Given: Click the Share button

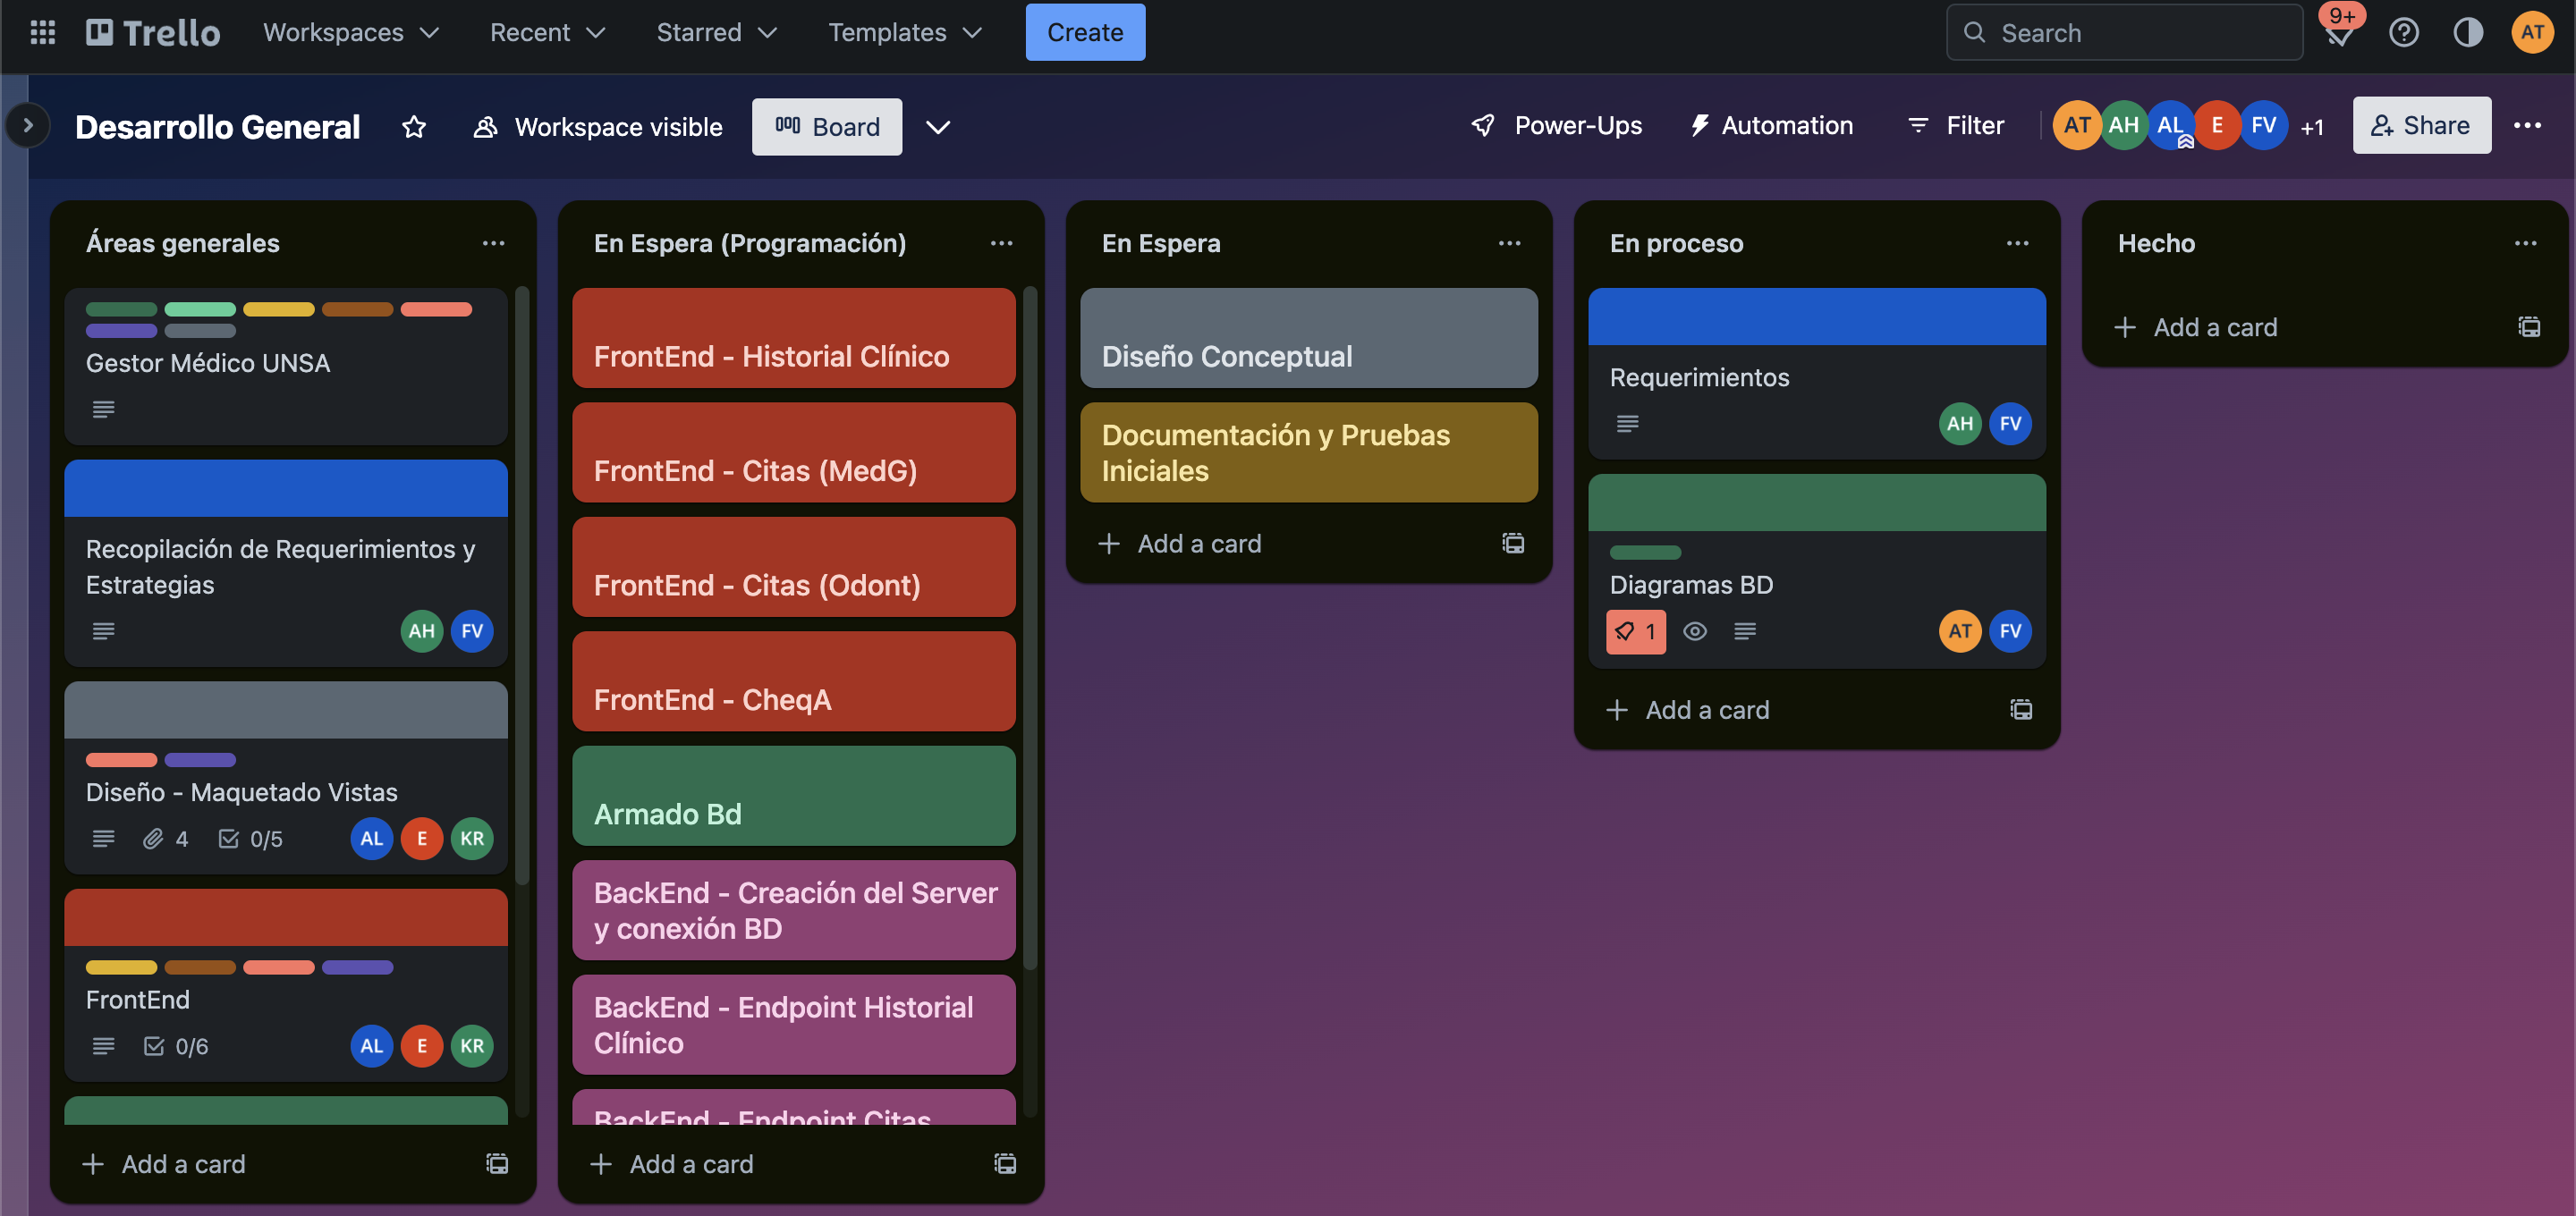Looking at the screenshot, I should point(2421,125).
